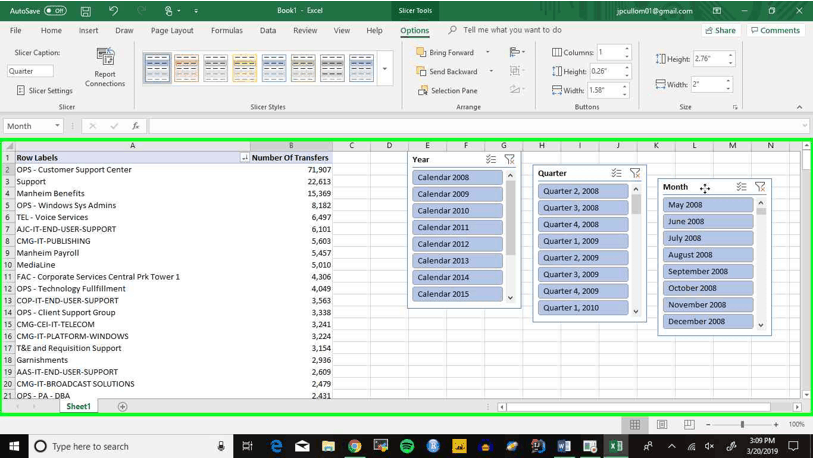Open the Selection Pane

448,90
